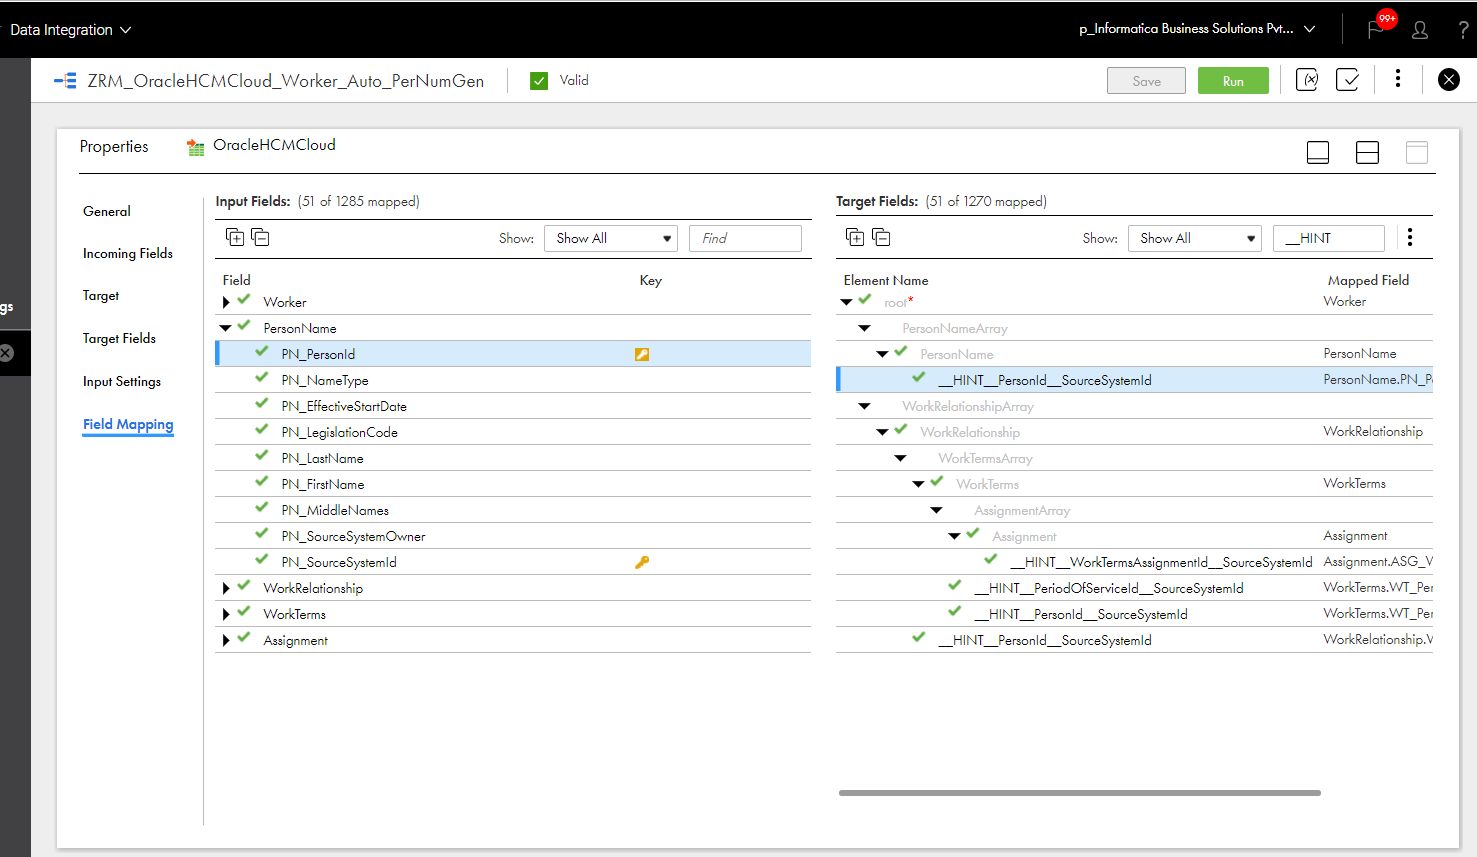
Task: Select the PN_EffectiveStartDate row
Action: coord(513,406)
